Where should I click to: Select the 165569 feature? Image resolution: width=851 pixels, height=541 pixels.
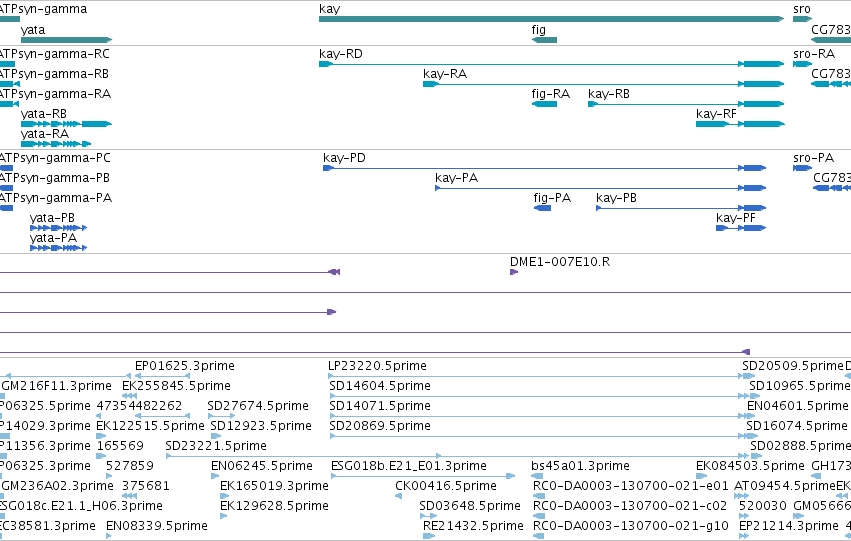click(x=101, y=456)
